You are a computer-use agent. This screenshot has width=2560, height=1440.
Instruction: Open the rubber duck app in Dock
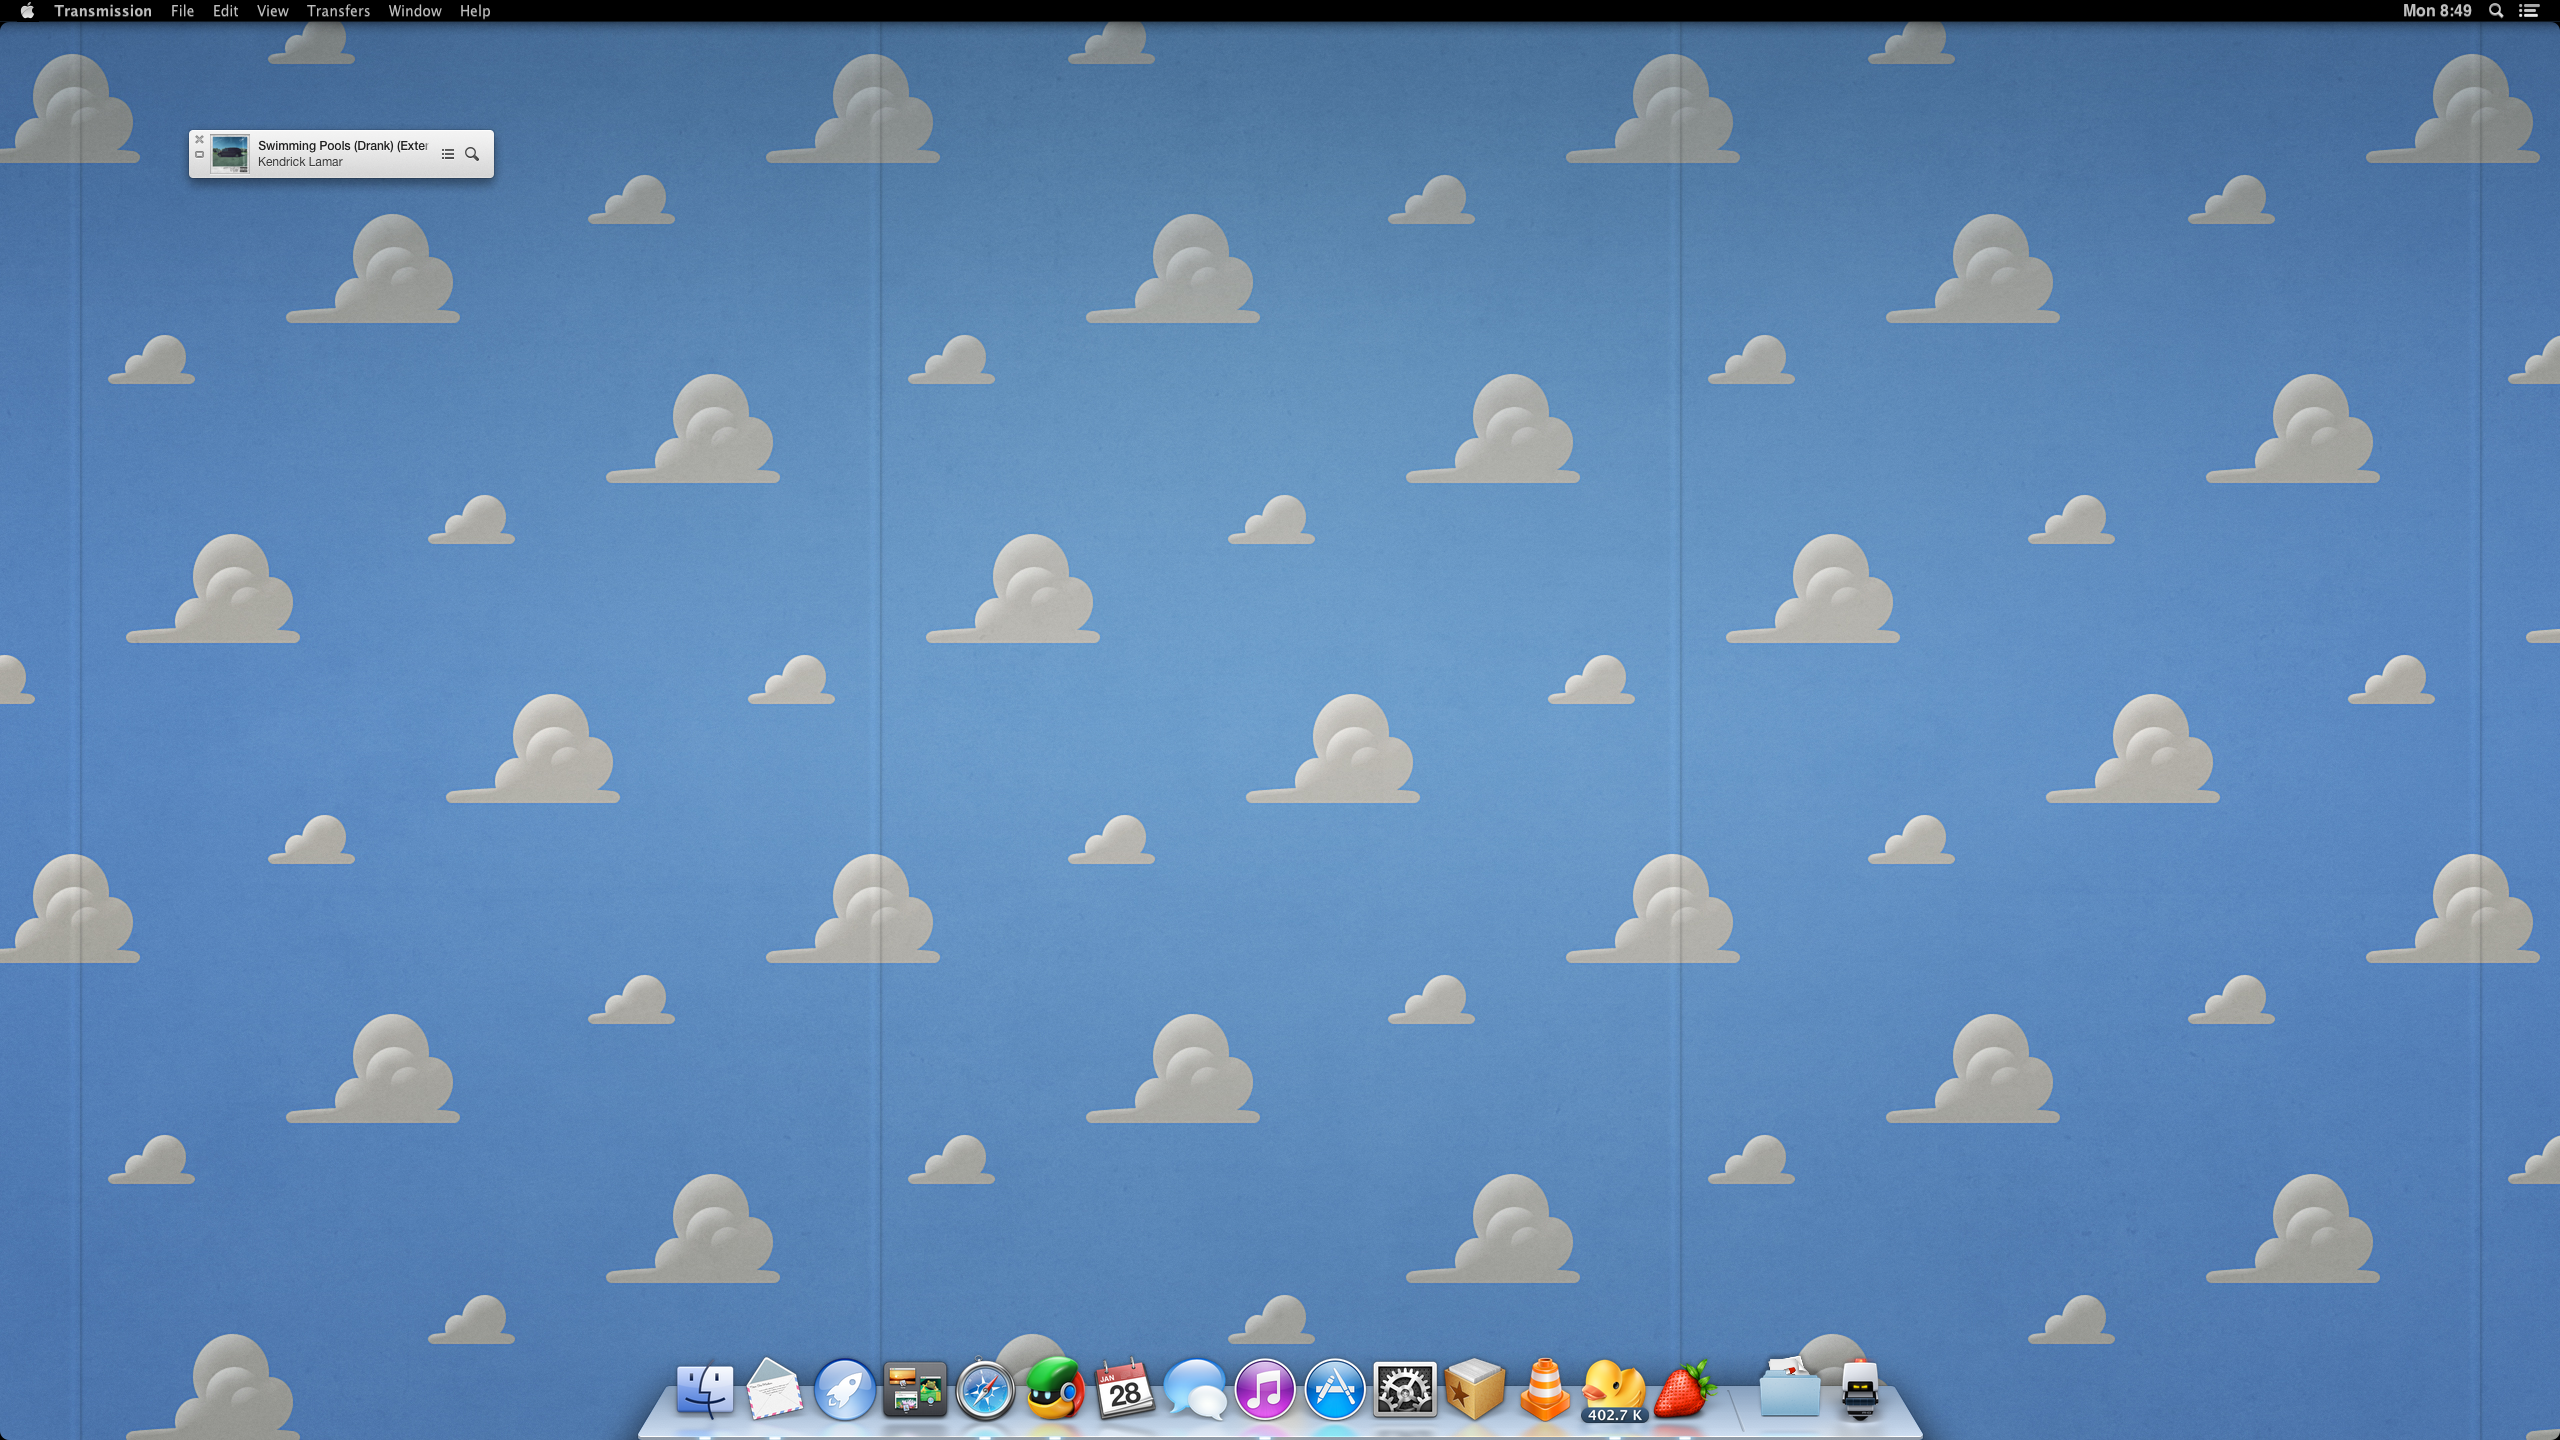tap(1614, 1390)
